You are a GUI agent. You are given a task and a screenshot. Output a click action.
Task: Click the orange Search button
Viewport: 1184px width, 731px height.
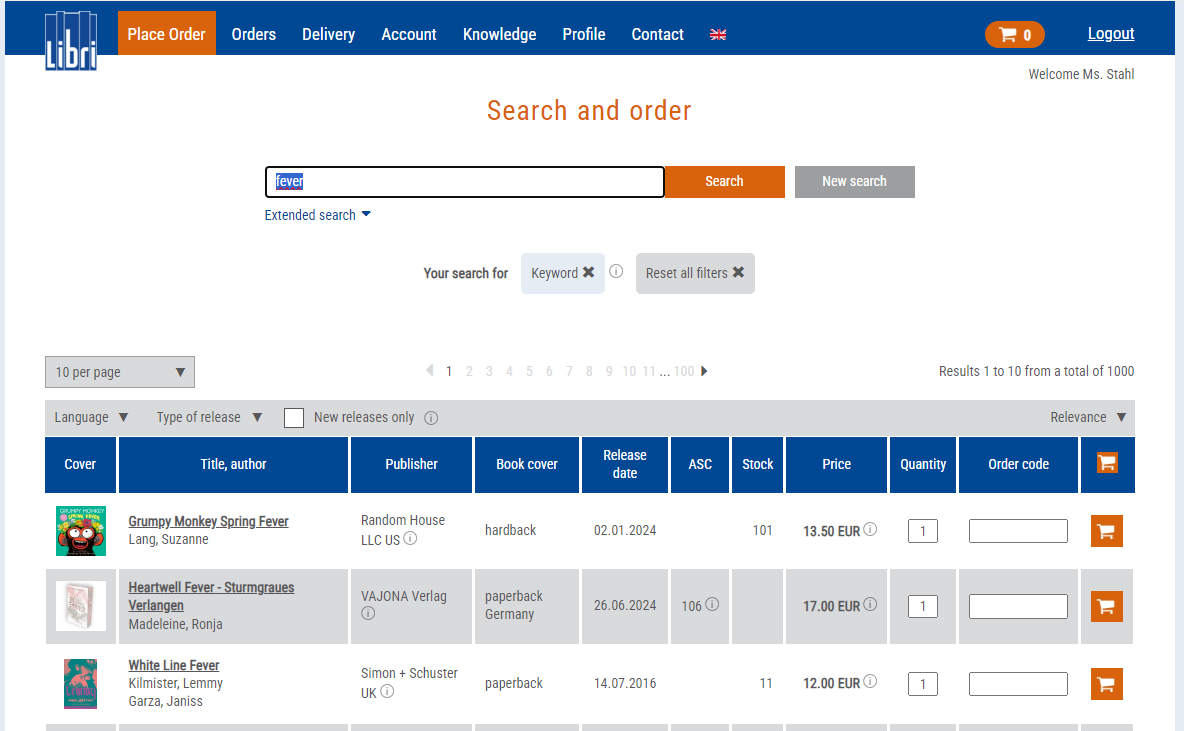point(724,182)
